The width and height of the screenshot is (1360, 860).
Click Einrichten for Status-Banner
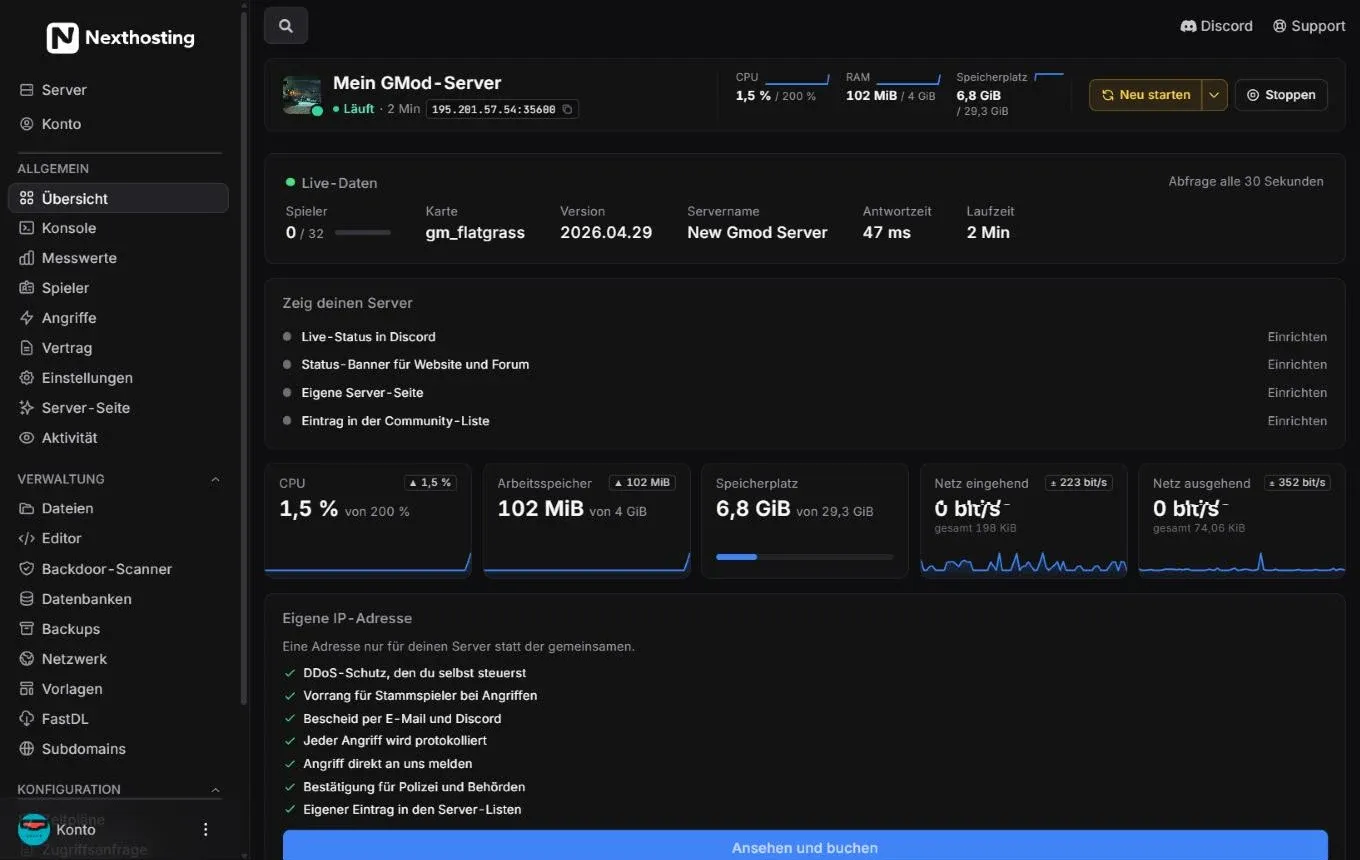click(x=1297, y=365)
